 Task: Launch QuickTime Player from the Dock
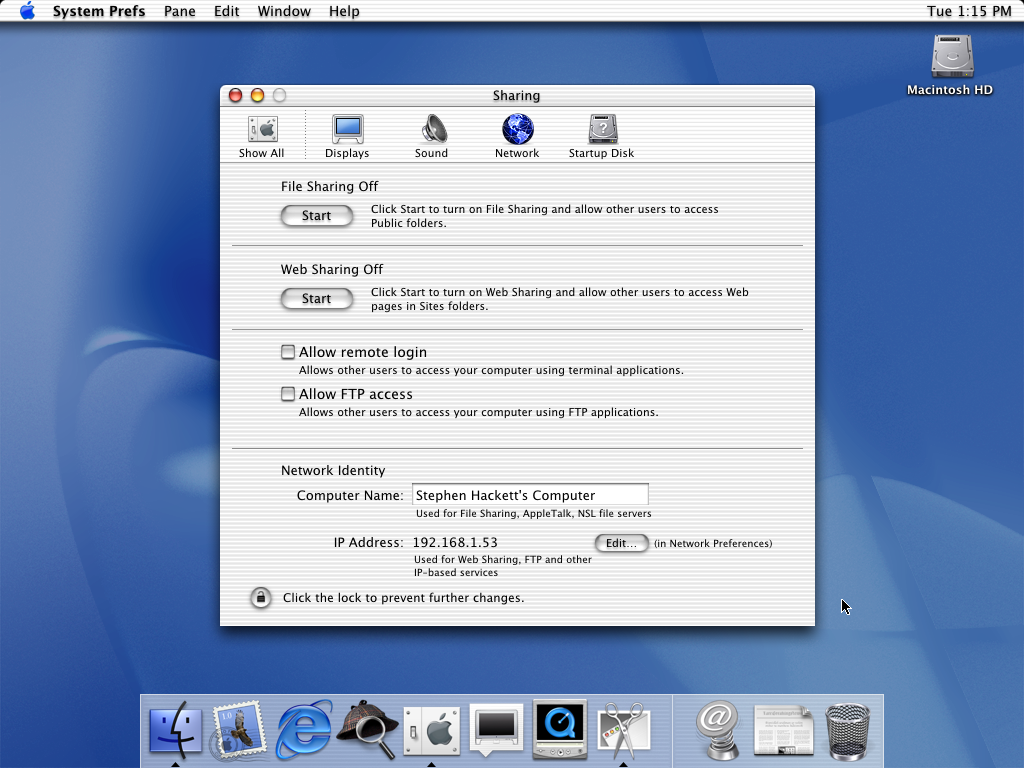[x=559, y=730]
